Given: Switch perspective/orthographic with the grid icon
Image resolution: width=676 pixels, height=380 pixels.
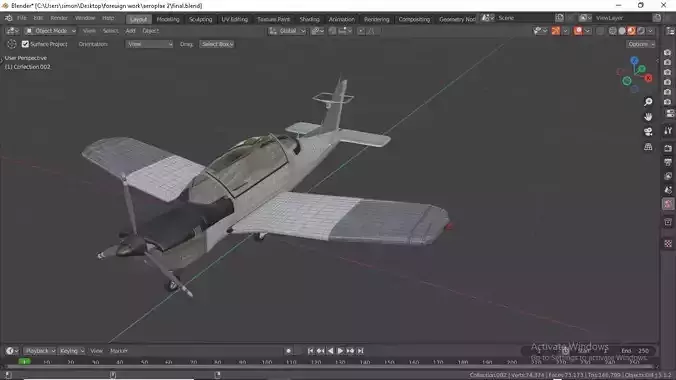Looking at the screenshot, I should 648,147.
